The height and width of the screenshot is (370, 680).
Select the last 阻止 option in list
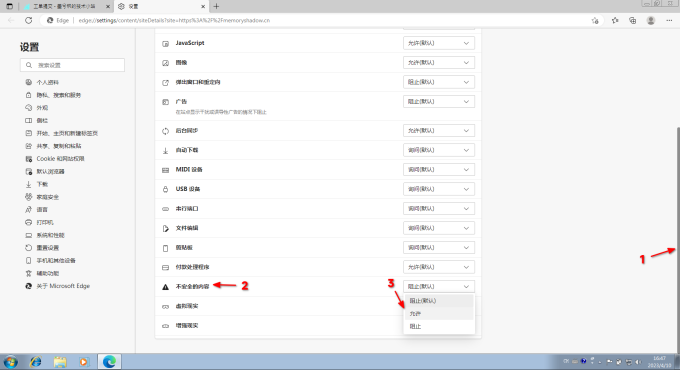tap(439, 327)
